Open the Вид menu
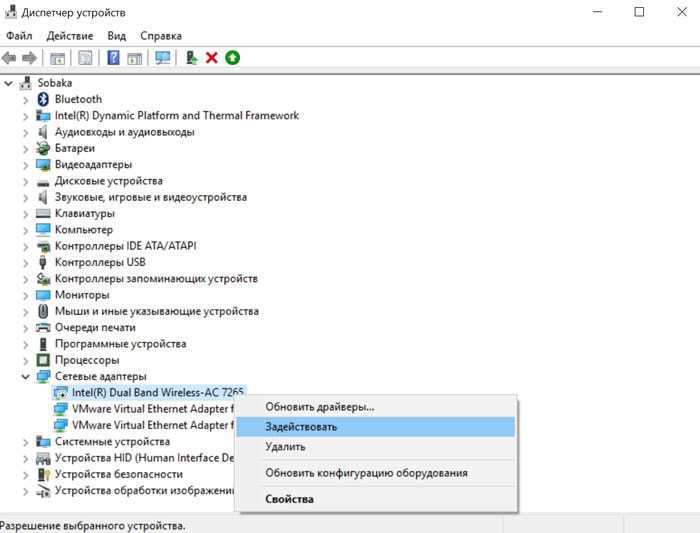 coord(117,36)
